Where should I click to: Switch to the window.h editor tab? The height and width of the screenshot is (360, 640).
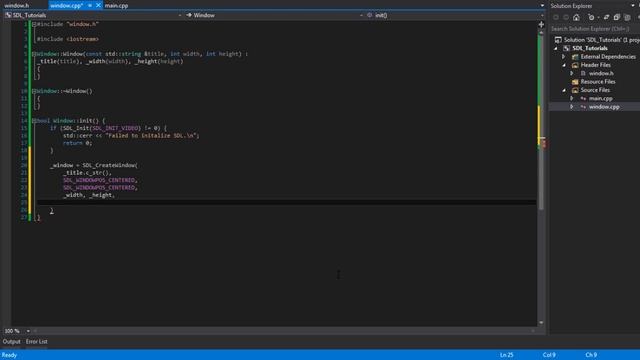point(17,5)
